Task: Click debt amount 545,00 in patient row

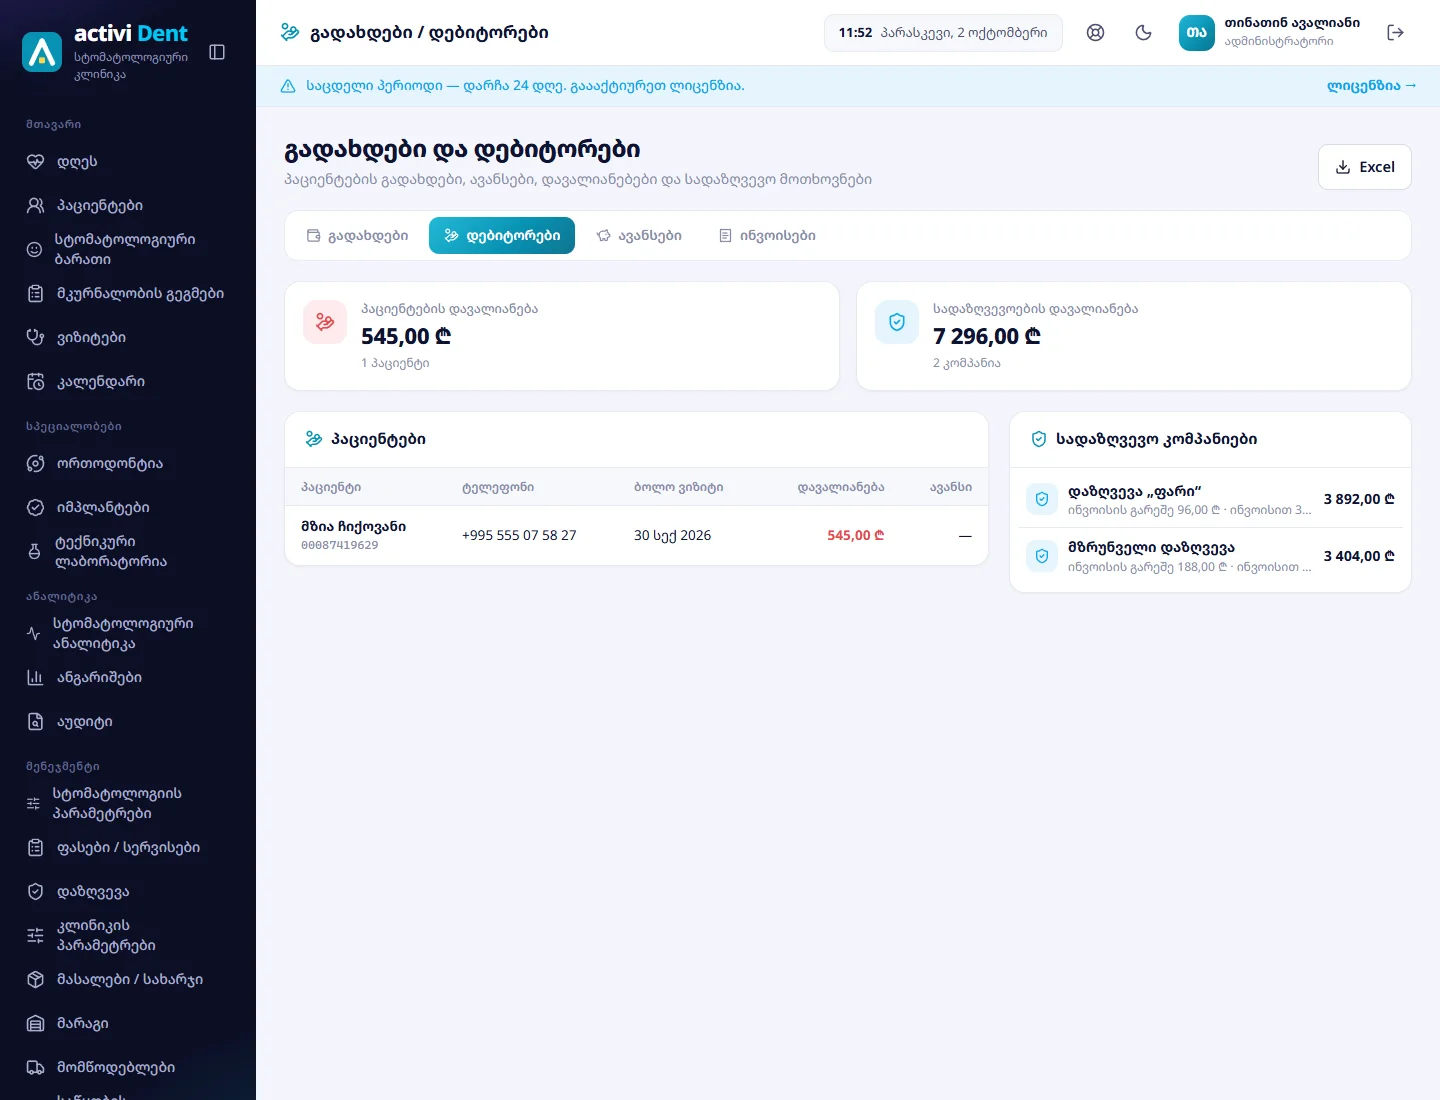Action: pos(856,536)
